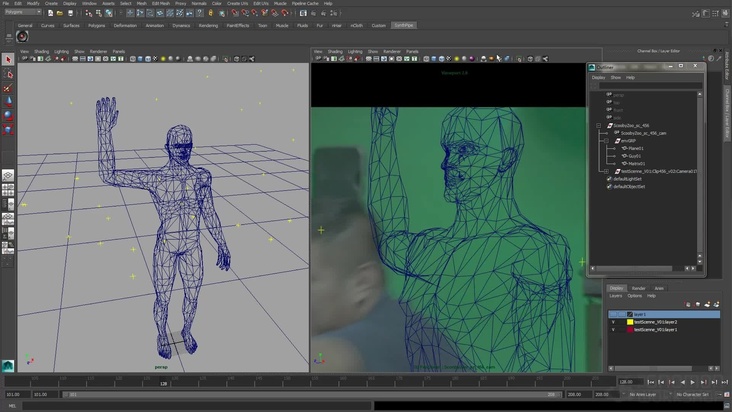The image size is (732, 412).
Task: Expand testScenne_V01 camera node in Outliner
Action: coord(606,171)
